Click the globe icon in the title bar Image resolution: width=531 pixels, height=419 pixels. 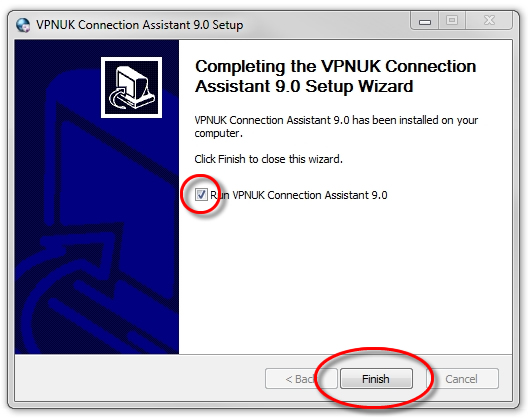23,25
